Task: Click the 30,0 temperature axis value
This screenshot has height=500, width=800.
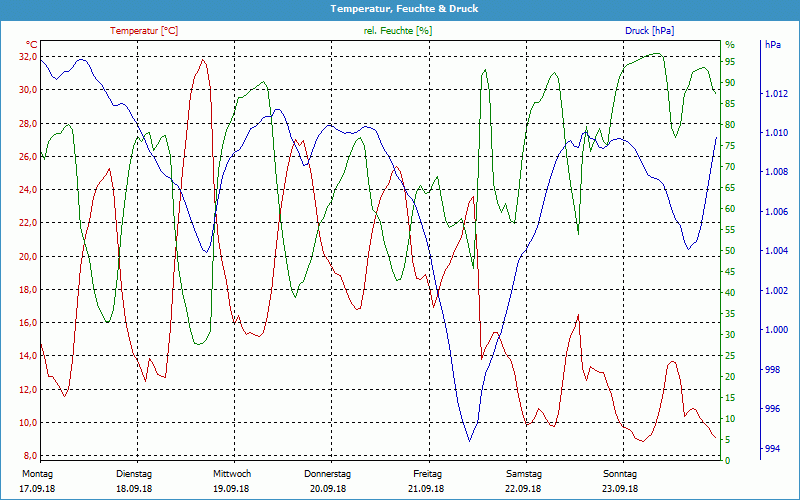Action: pyautogui.click(x=28, y=90)
